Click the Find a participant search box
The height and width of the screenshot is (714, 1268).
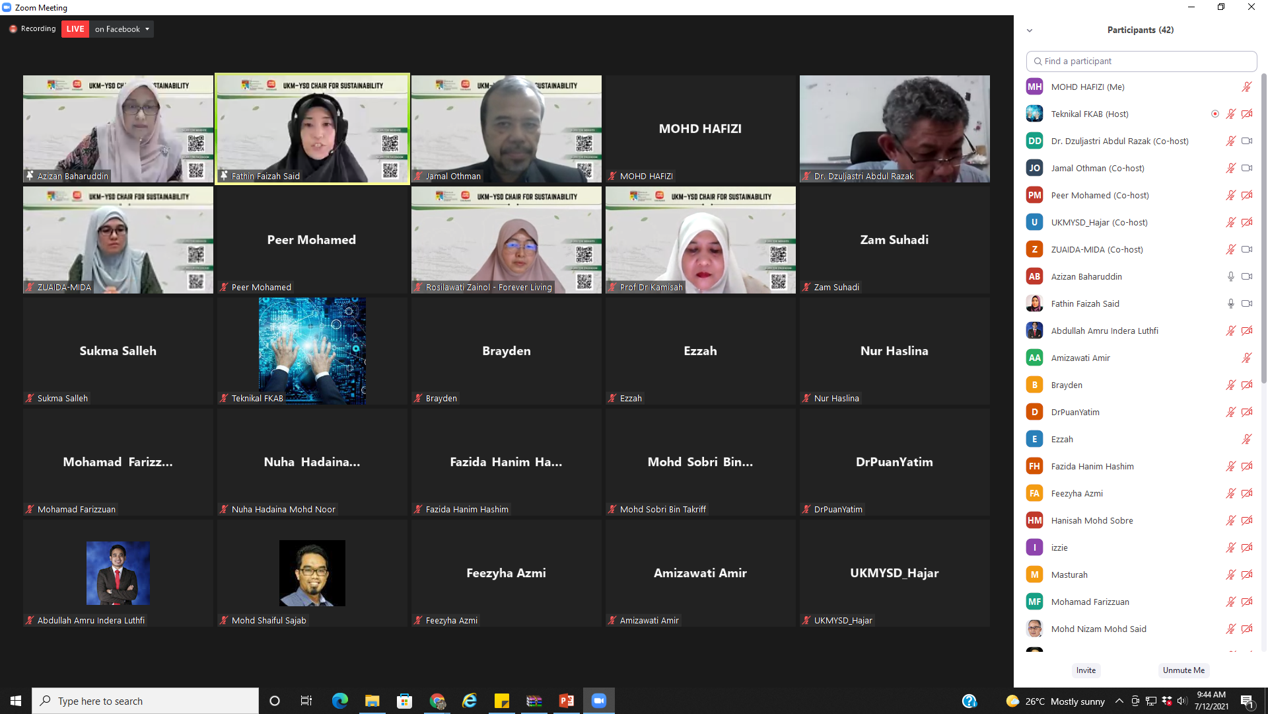point(1141,61)
